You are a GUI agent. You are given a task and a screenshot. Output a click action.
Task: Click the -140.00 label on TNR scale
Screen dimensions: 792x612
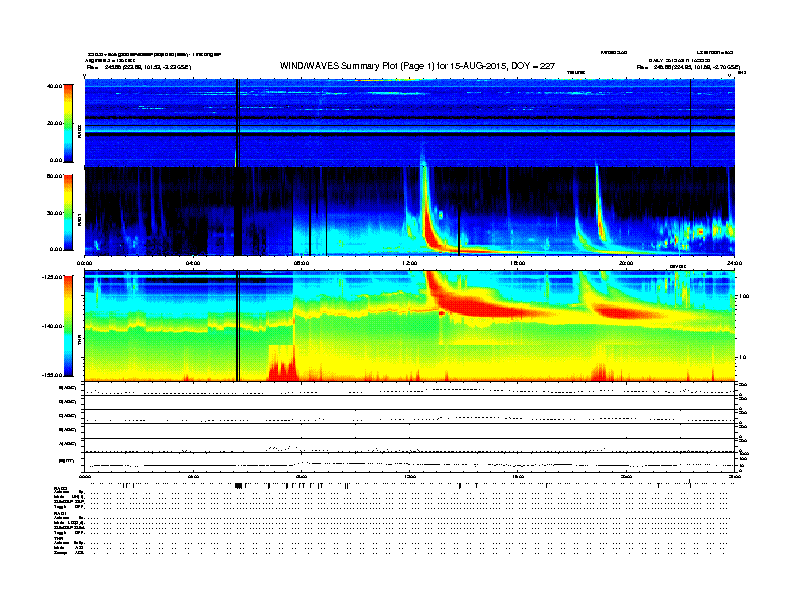pyautogui.click(x=52, y=326)
